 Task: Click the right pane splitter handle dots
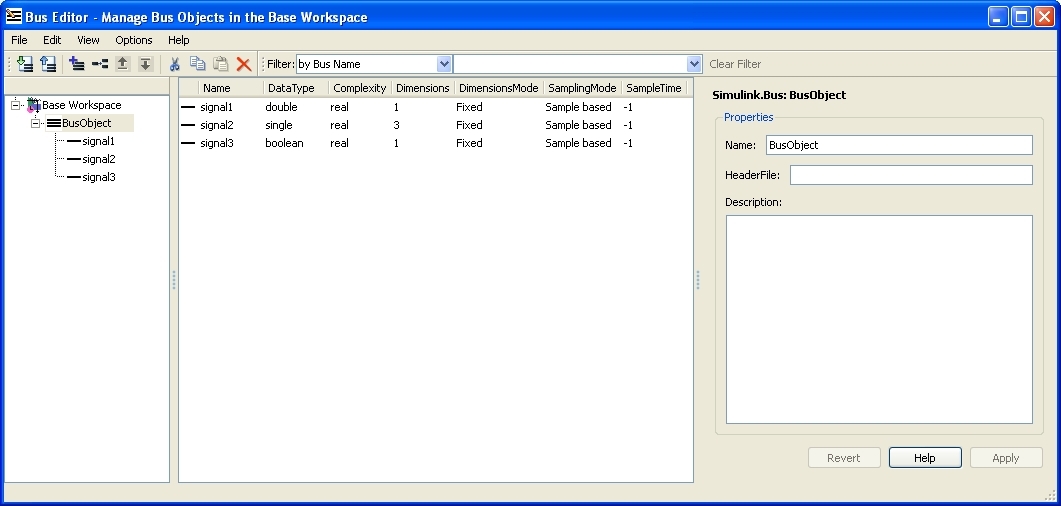(x=698, y=280)
